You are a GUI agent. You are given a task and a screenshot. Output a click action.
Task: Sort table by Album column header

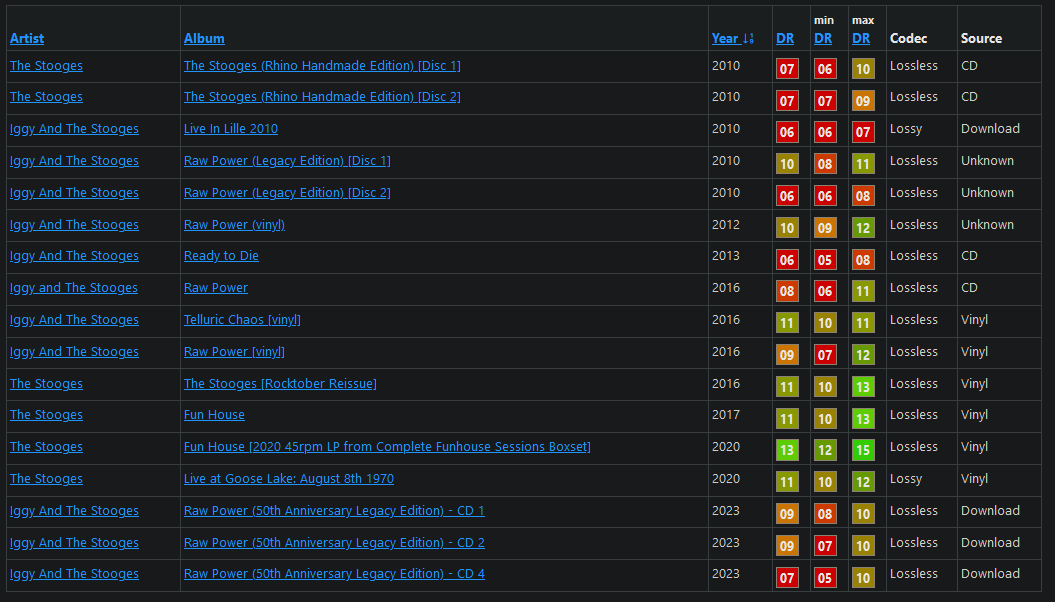point(204,38)
